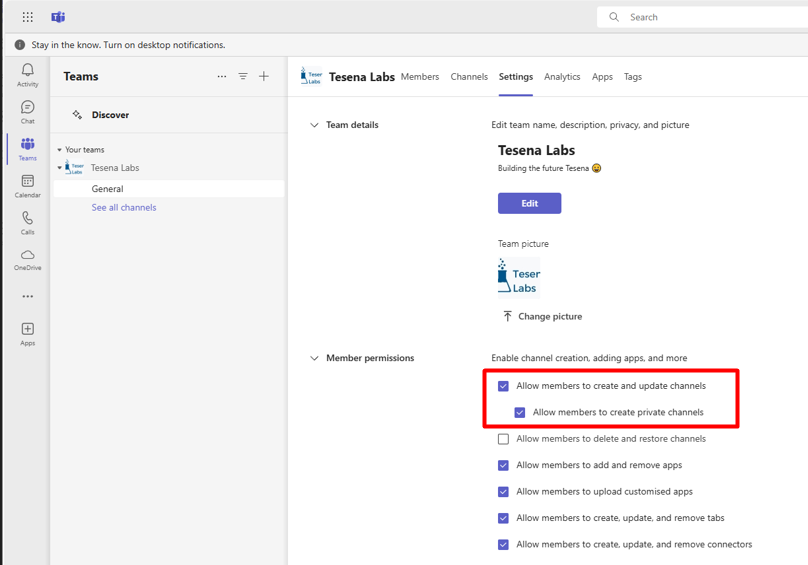The height and width of the screenshot is (565, 808).
Task: Uncheck create, update, and remove tabs option
Action: [503, 518]
